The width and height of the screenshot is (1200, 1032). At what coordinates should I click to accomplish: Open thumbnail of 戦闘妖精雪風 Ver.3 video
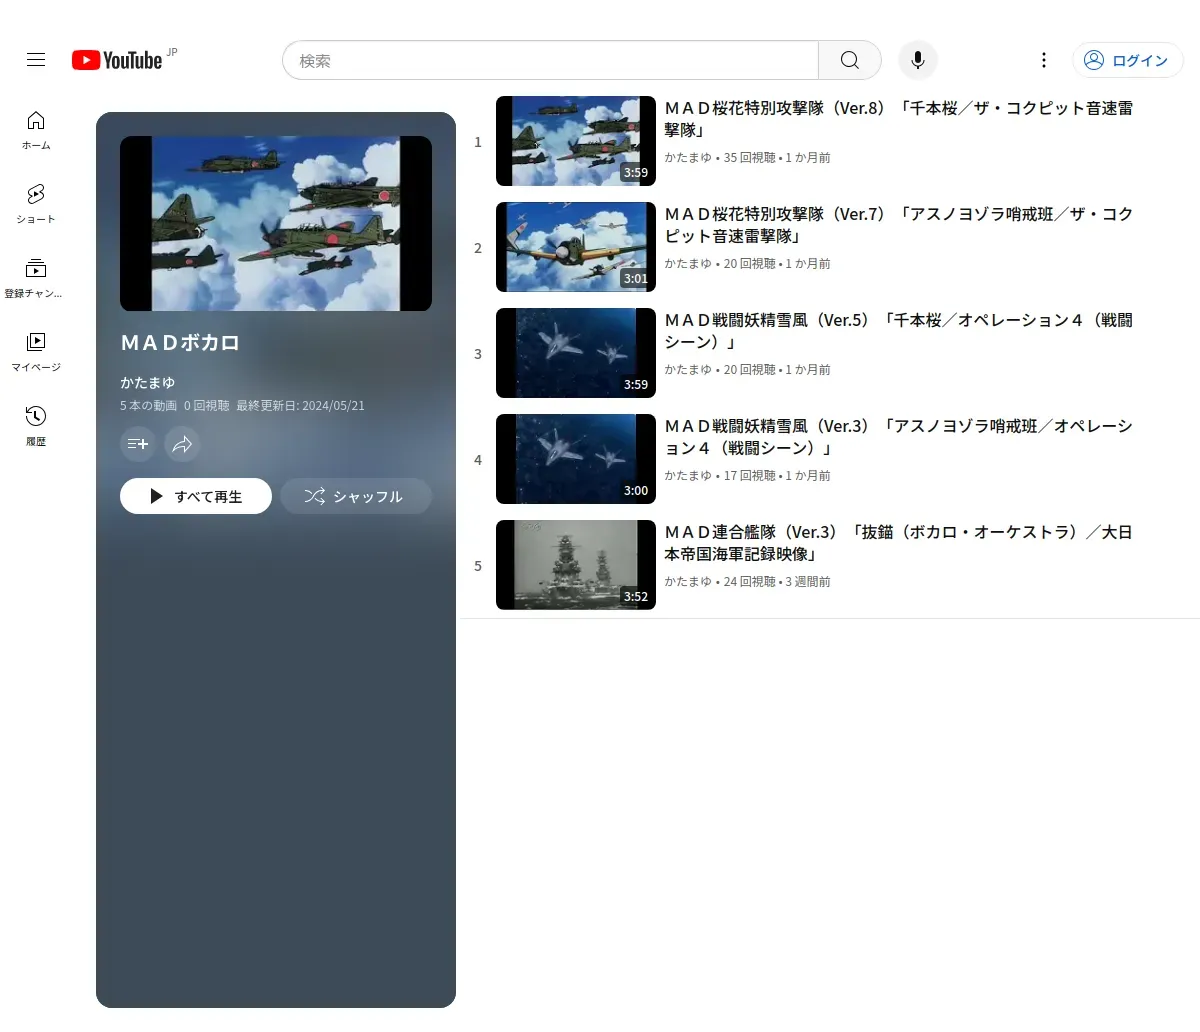576,459
